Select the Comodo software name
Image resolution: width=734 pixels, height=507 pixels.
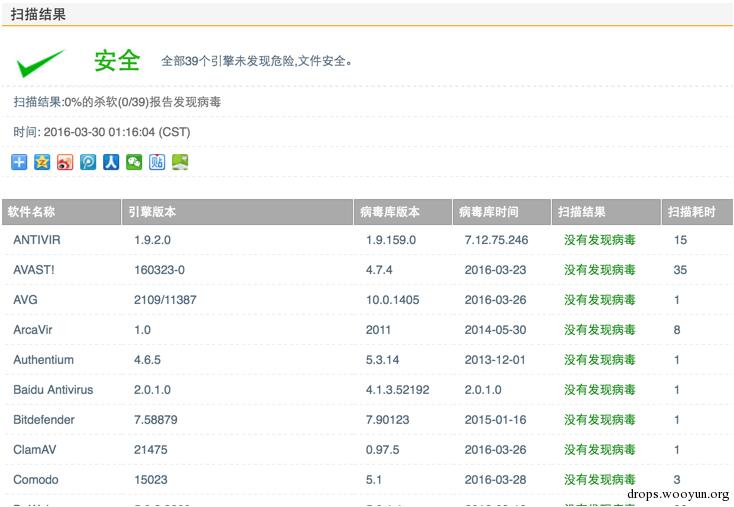click(x=36, y=480)
